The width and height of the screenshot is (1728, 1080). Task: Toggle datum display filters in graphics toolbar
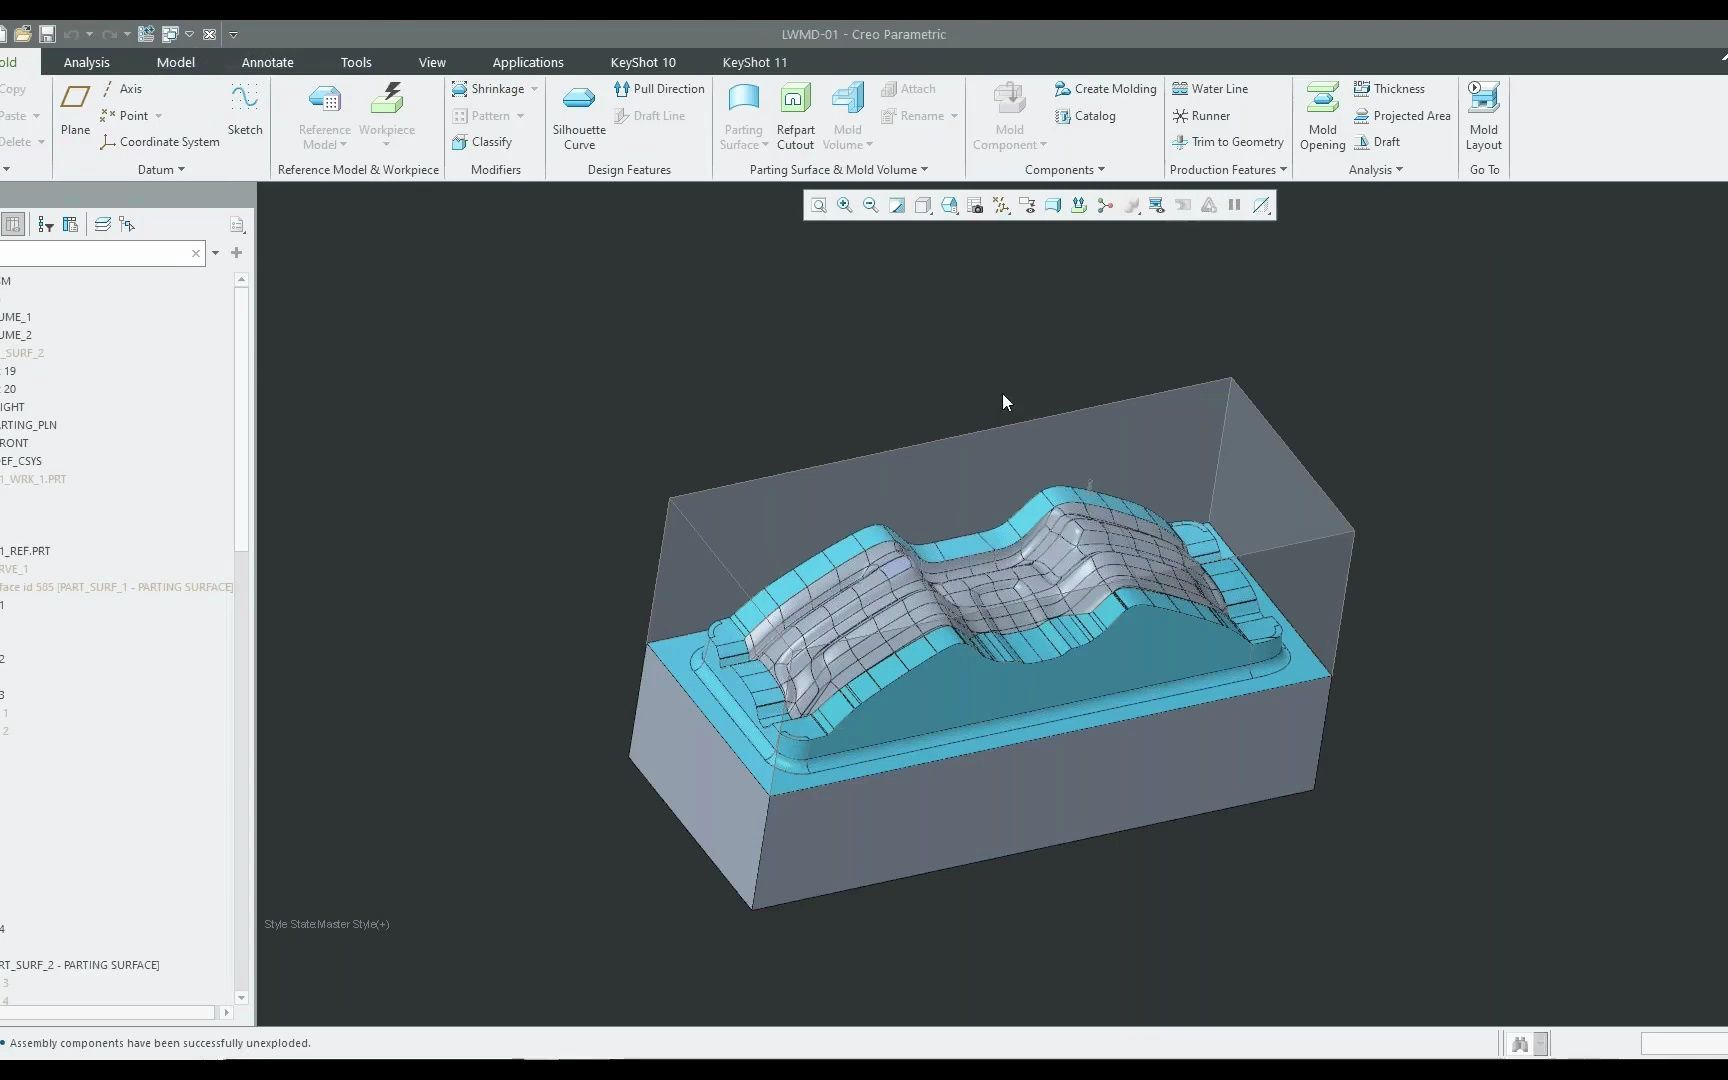(x=1001, y=205)
